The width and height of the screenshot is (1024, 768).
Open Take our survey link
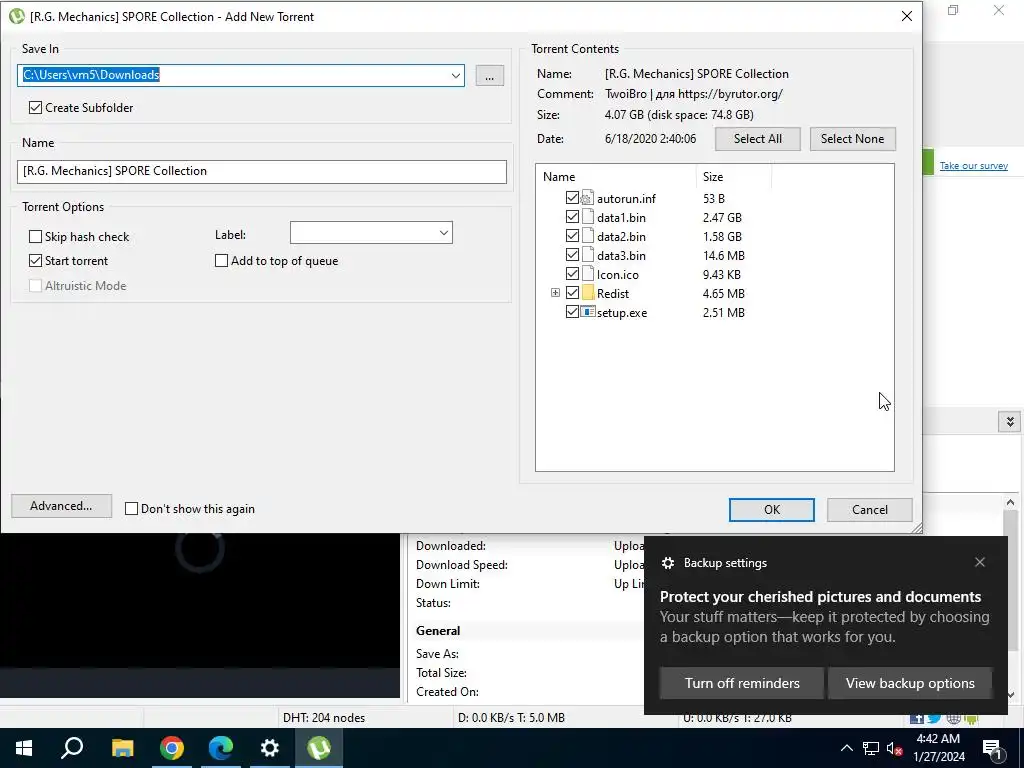point(973,166)
